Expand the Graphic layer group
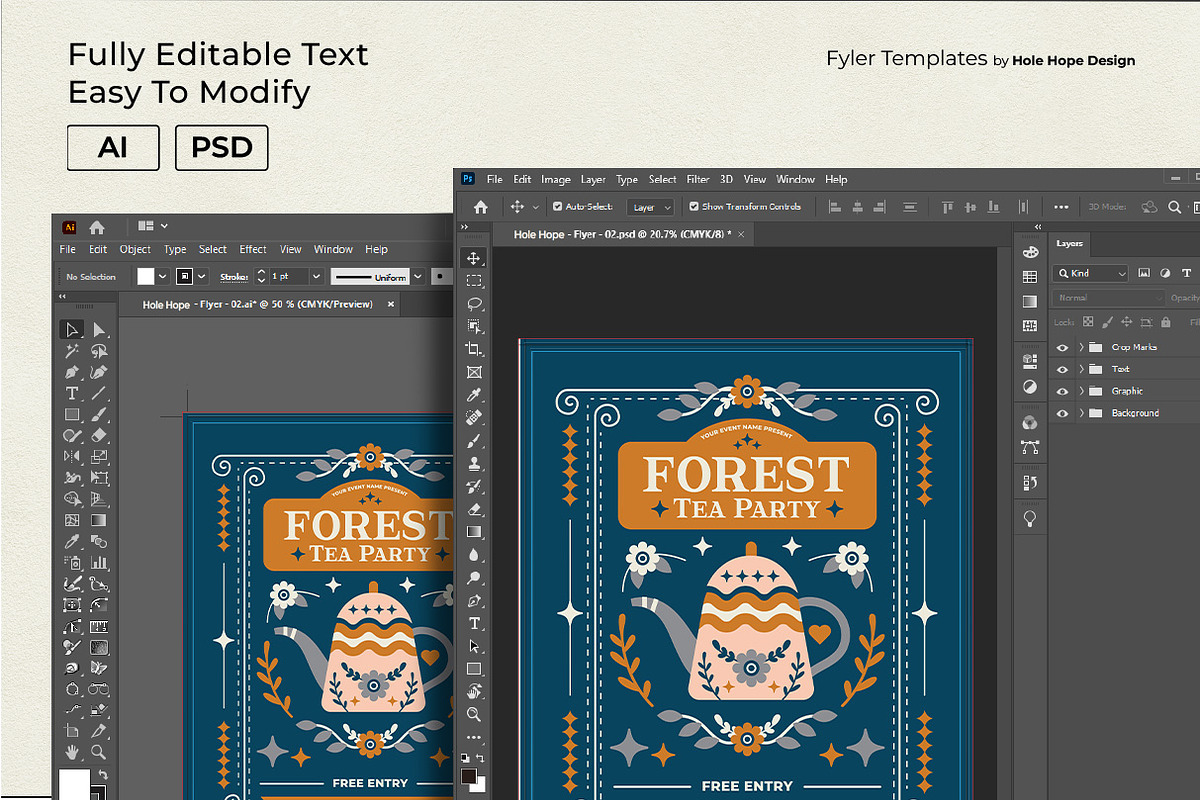This screenshot has height=800, width=1200. (1082, 391)
